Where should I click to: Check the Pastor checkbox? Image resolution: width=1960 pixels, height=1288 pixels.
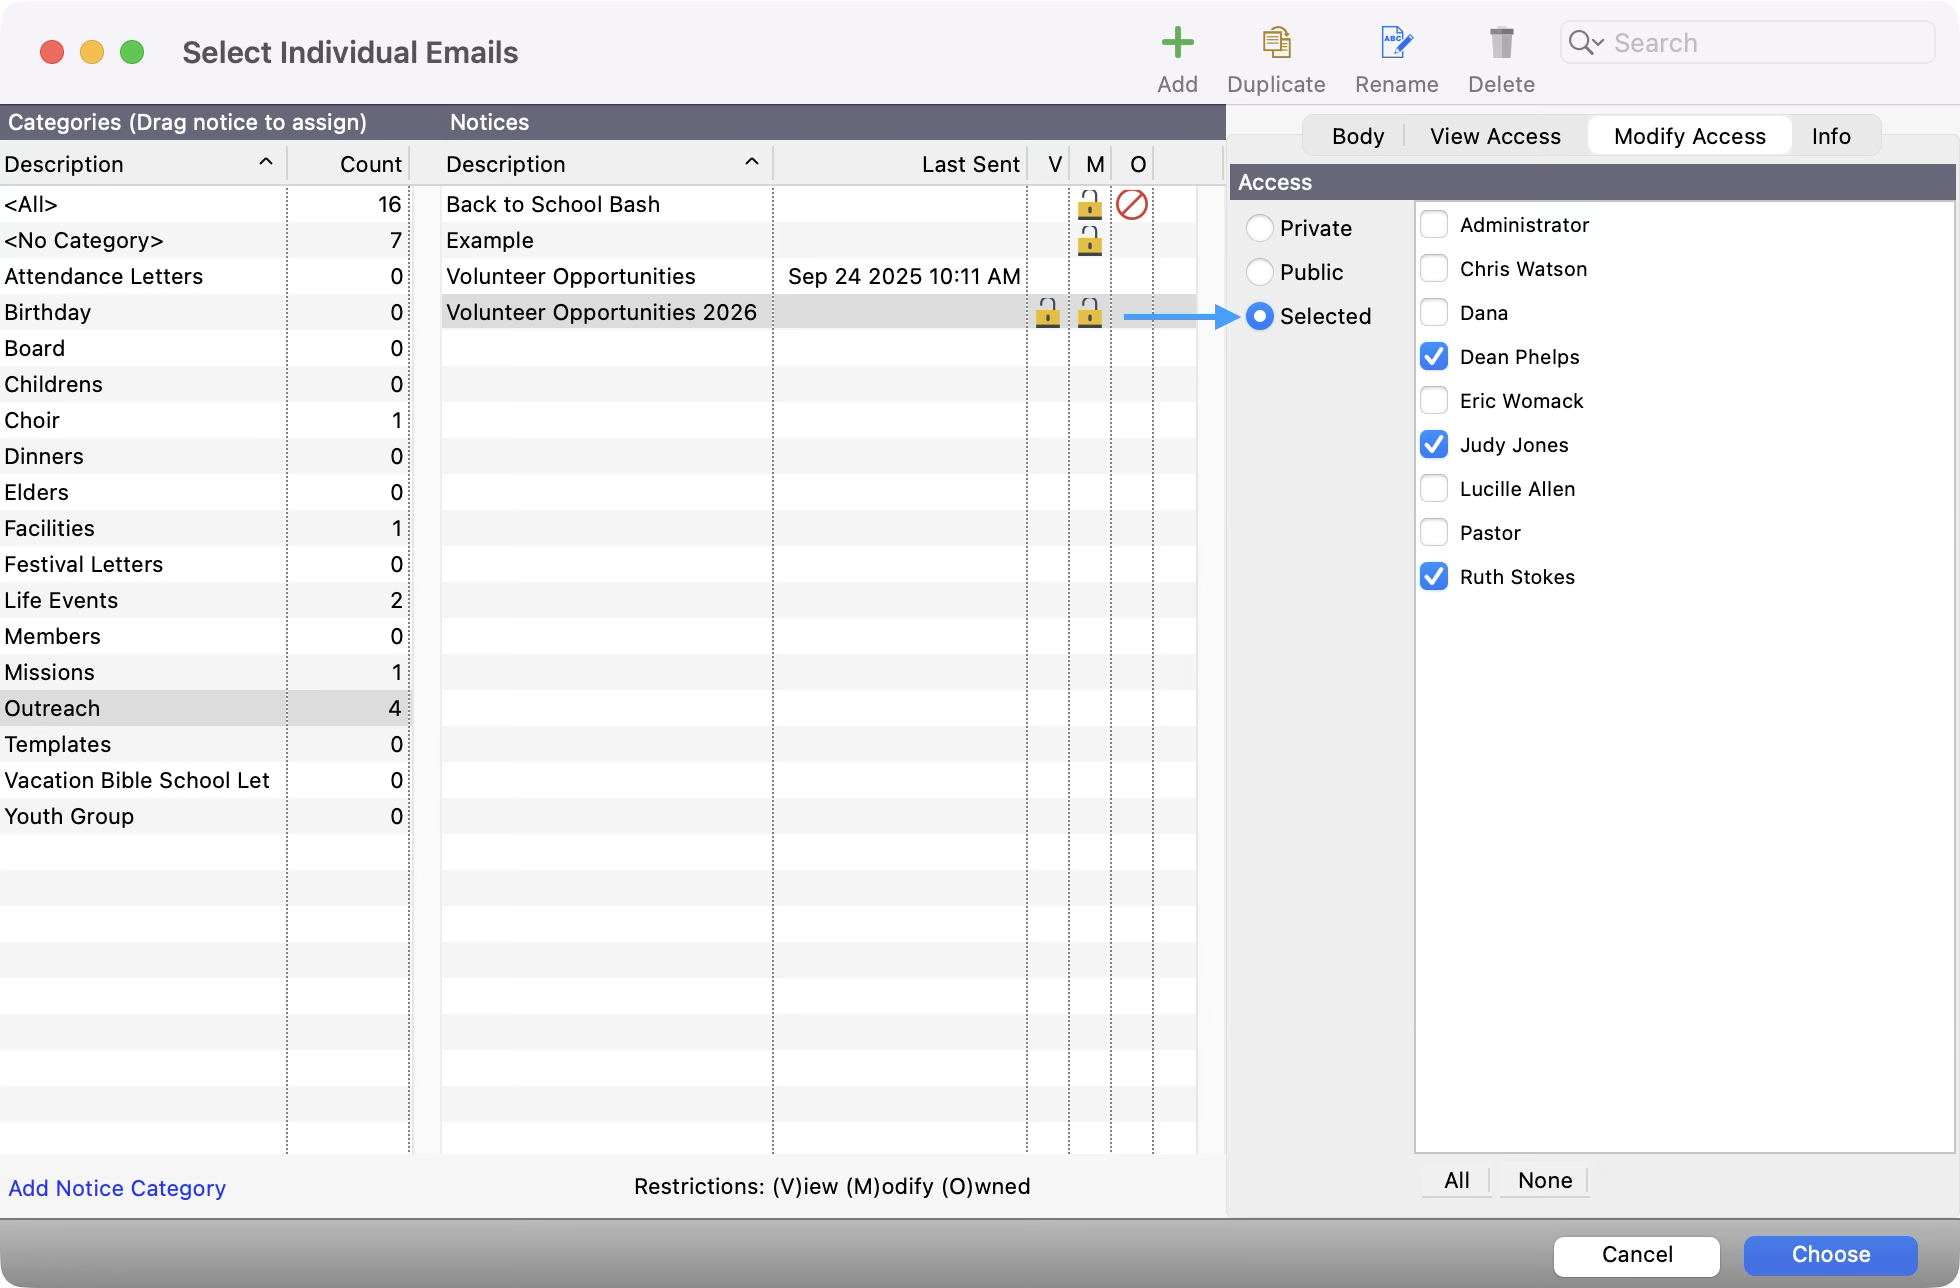coord(1434,533)
